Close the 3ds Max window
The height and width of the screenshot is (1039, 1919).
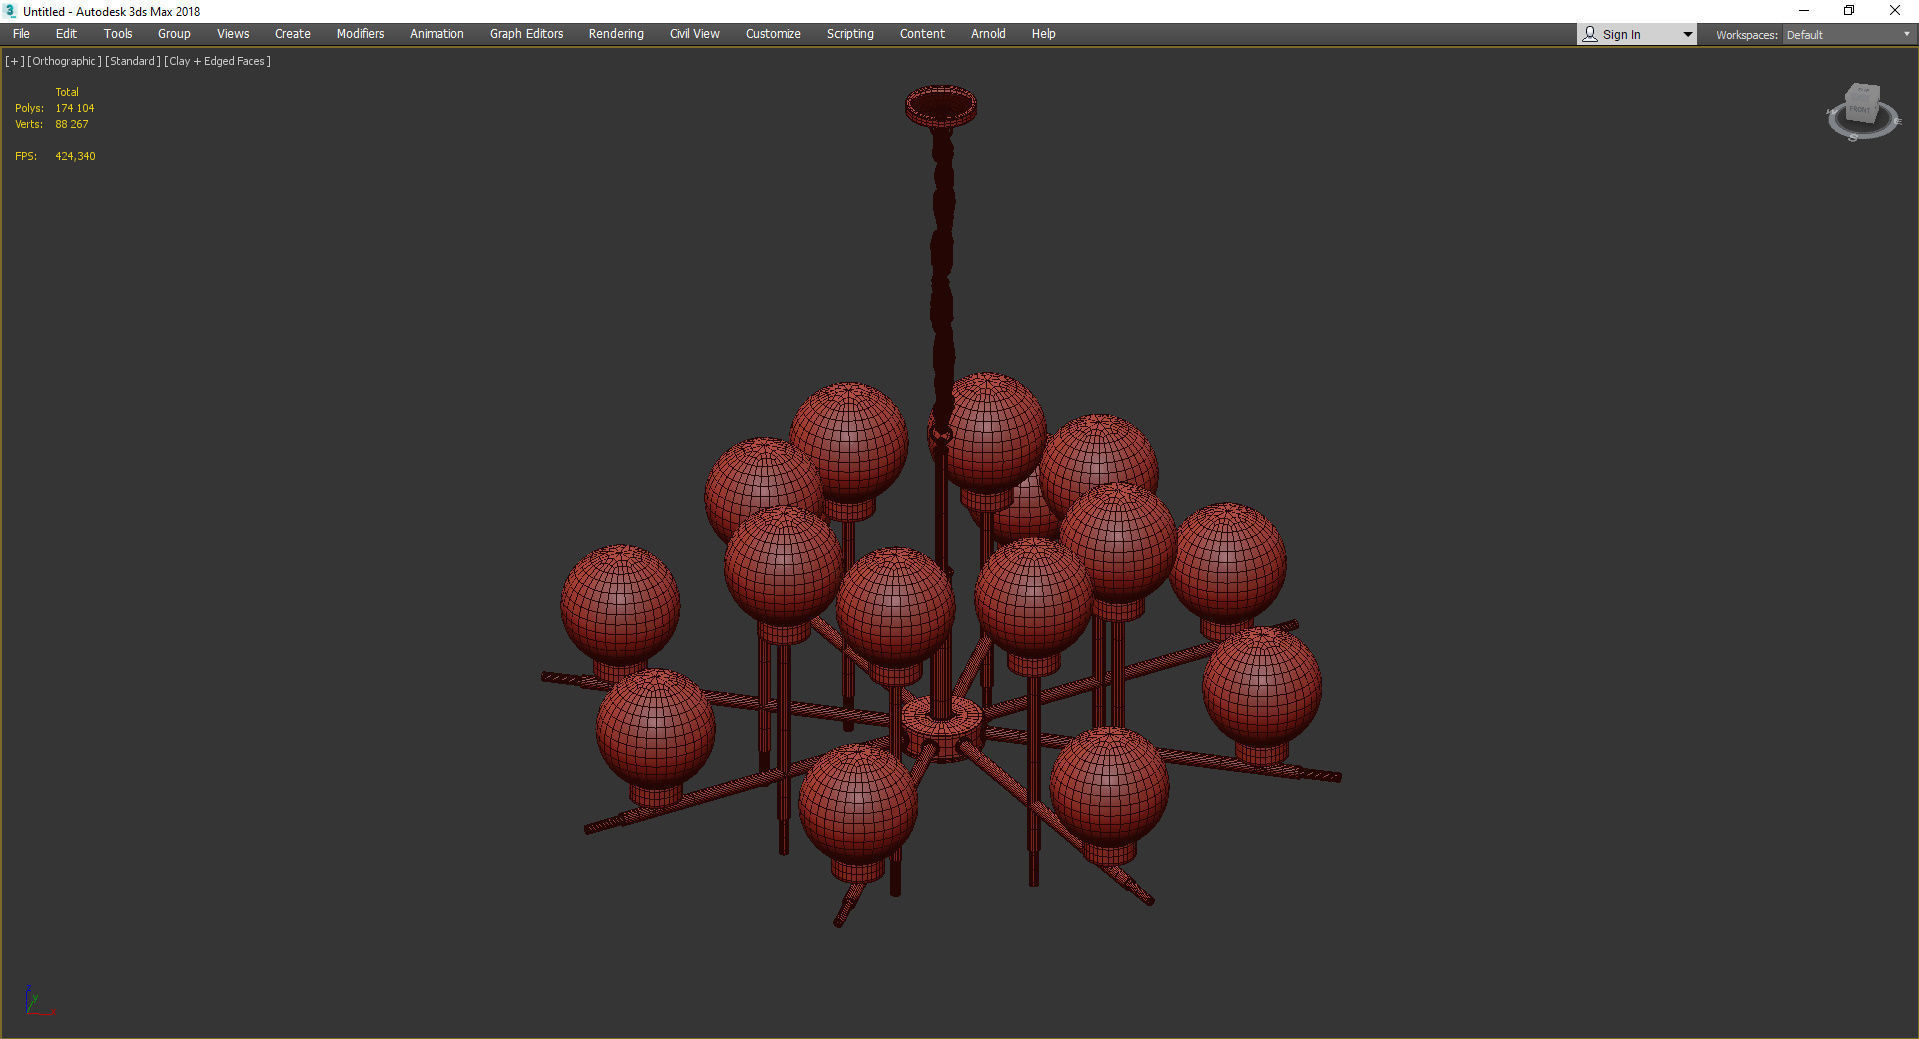pyautogui.click(x=1895, y=11)
